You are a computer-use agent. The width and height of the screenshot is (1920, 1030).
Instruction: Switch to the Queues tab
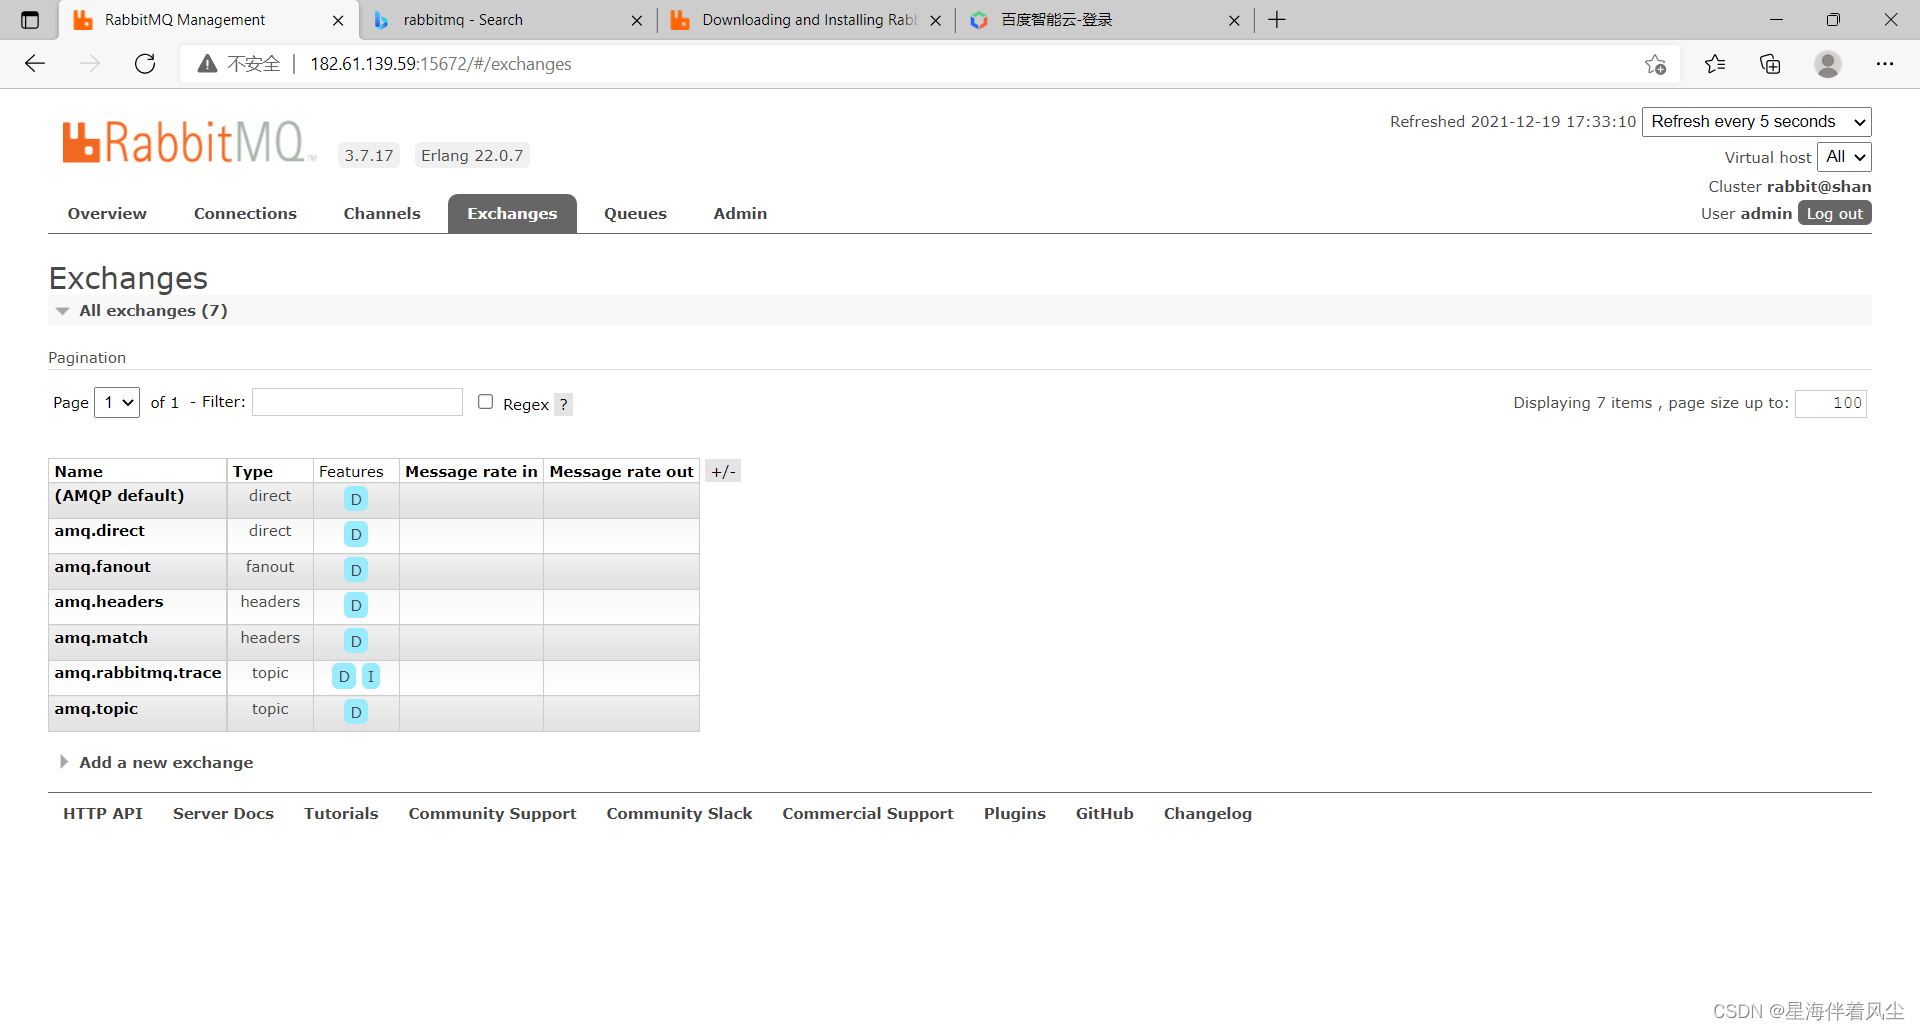click(x=635, y=213)
